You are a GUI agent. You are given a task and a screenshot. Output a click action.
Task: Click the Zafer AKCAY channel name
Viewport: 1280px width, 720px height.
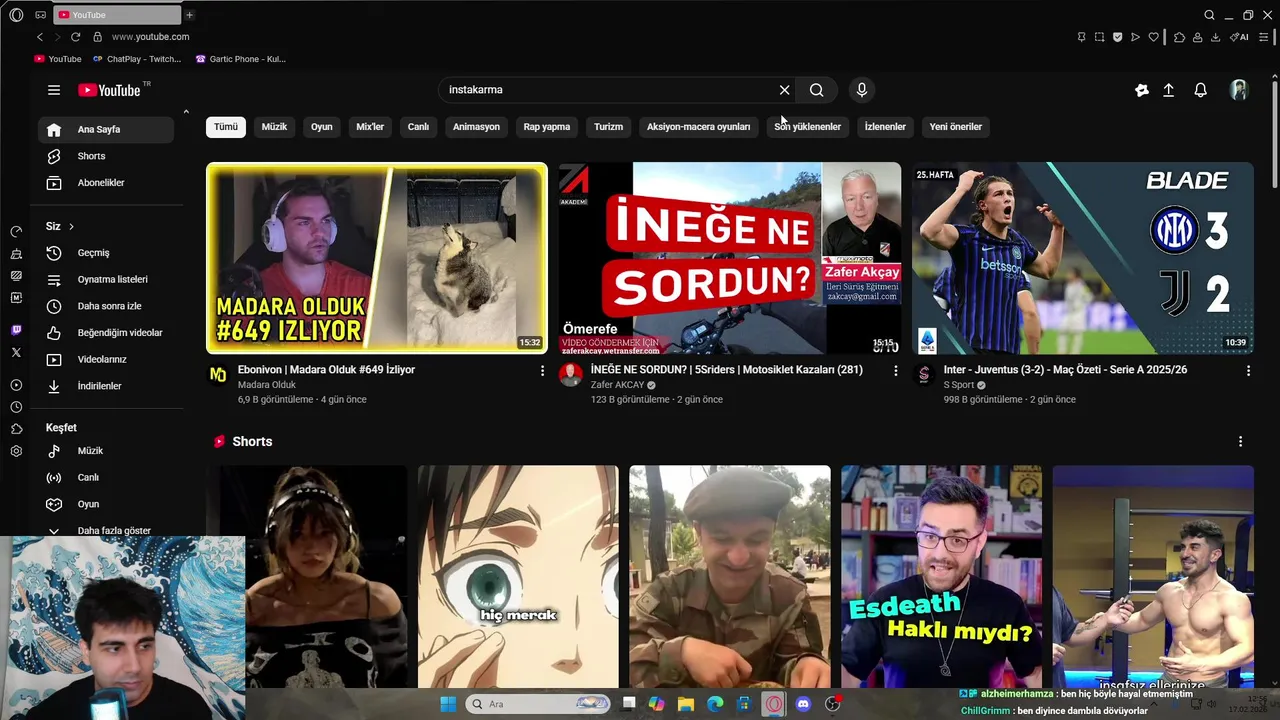coord(618,385)
